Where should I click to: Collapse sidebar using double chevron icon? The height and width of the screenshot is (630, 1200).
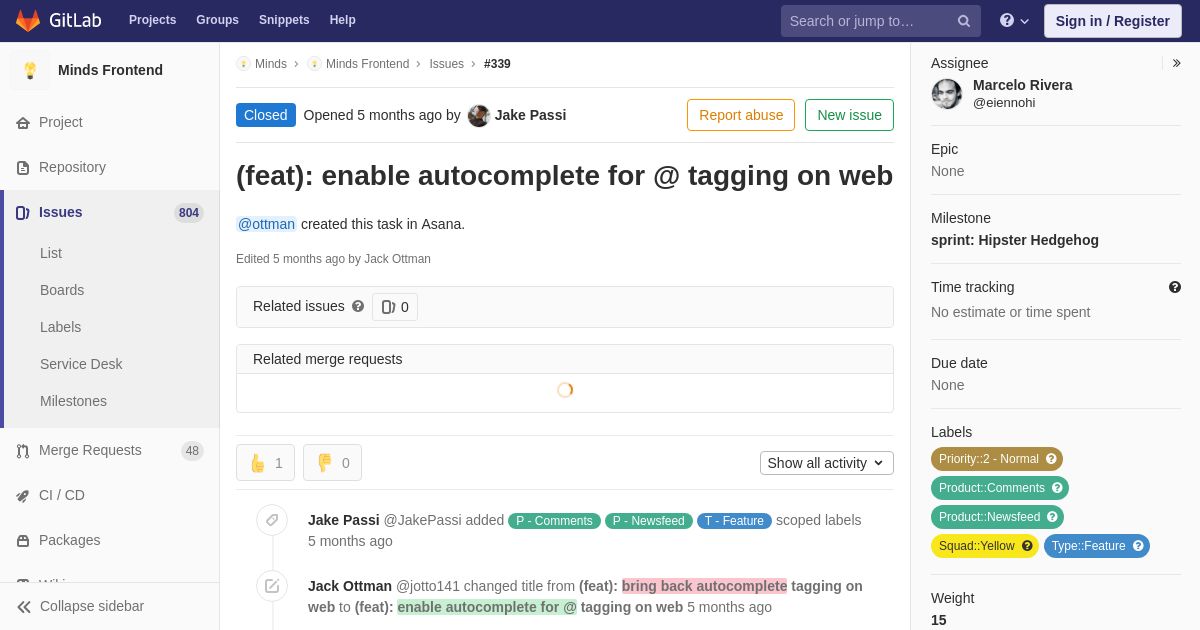[24, 607]
